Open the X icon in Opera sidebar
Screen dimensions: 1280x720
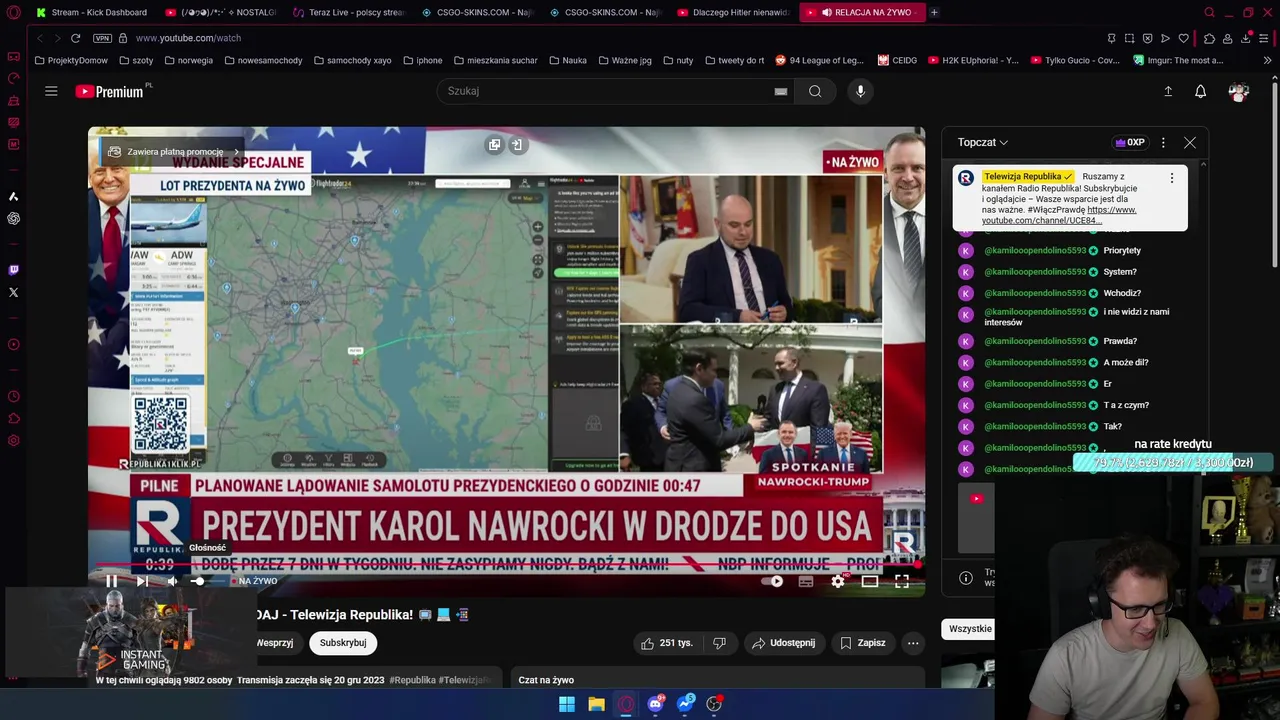click(x=13, y=293)
